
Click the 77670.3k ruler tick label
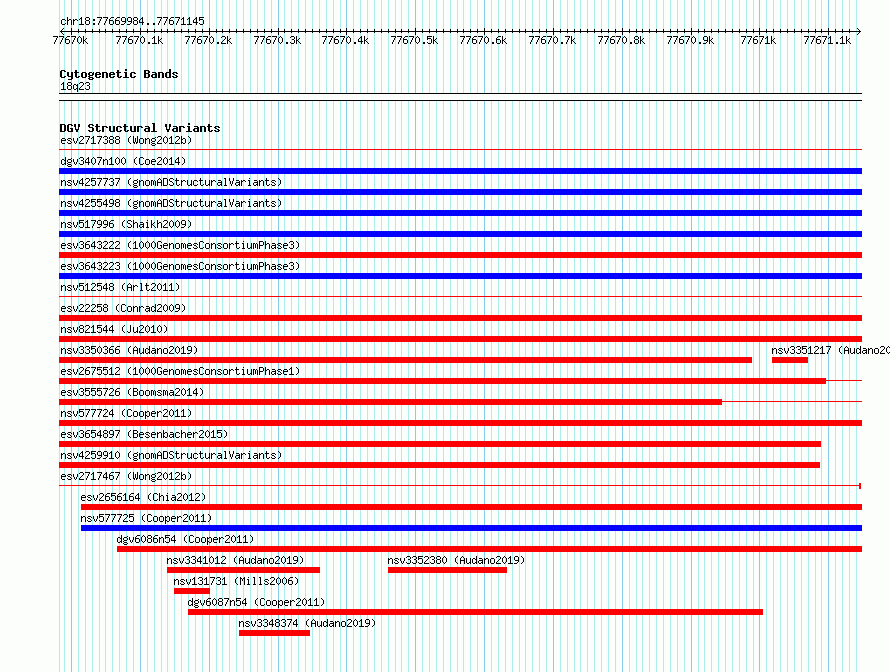point(277,40)
